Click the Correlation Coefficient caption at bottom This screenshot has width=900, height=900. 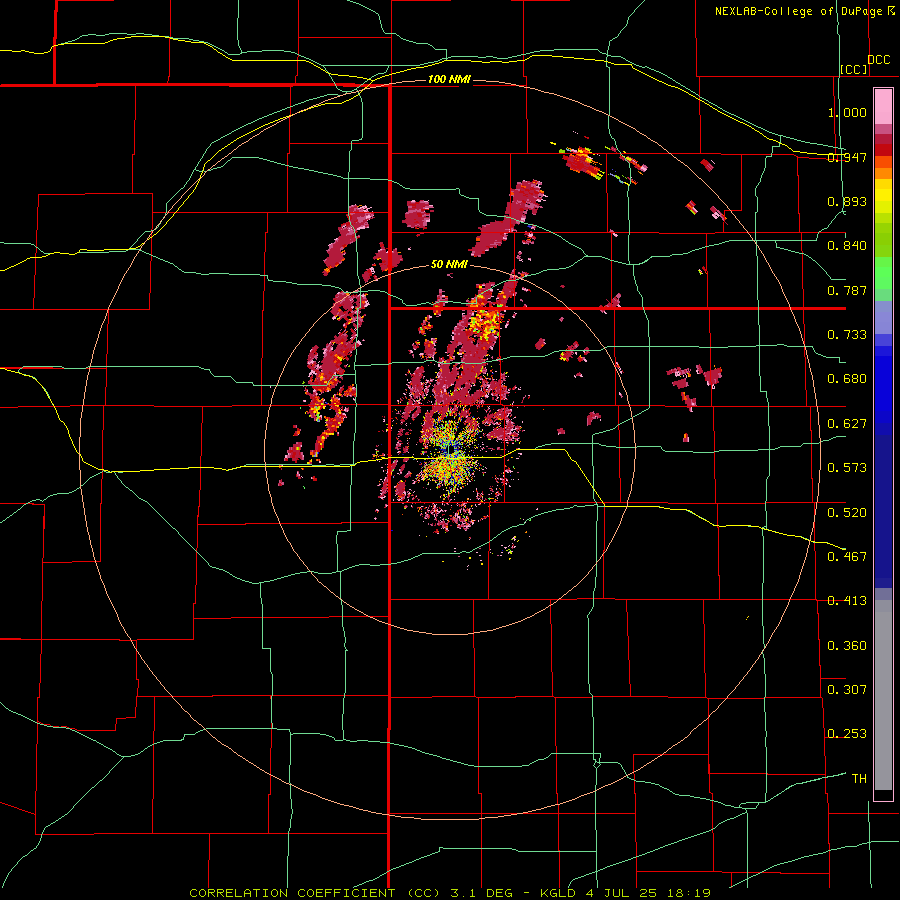click(x=450, y=893)
